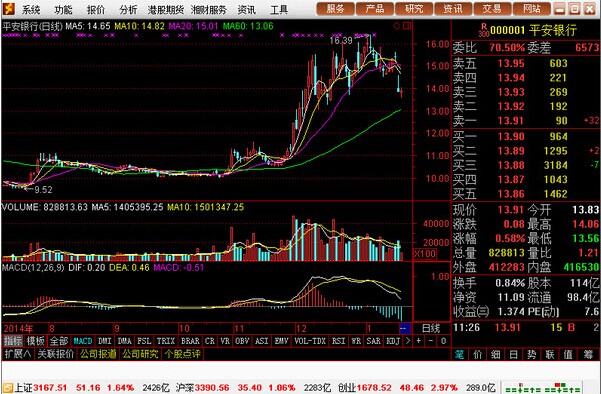This screenshot has width=601, height=394.
Task: Switch indicator to SAR
Action: 373,341
